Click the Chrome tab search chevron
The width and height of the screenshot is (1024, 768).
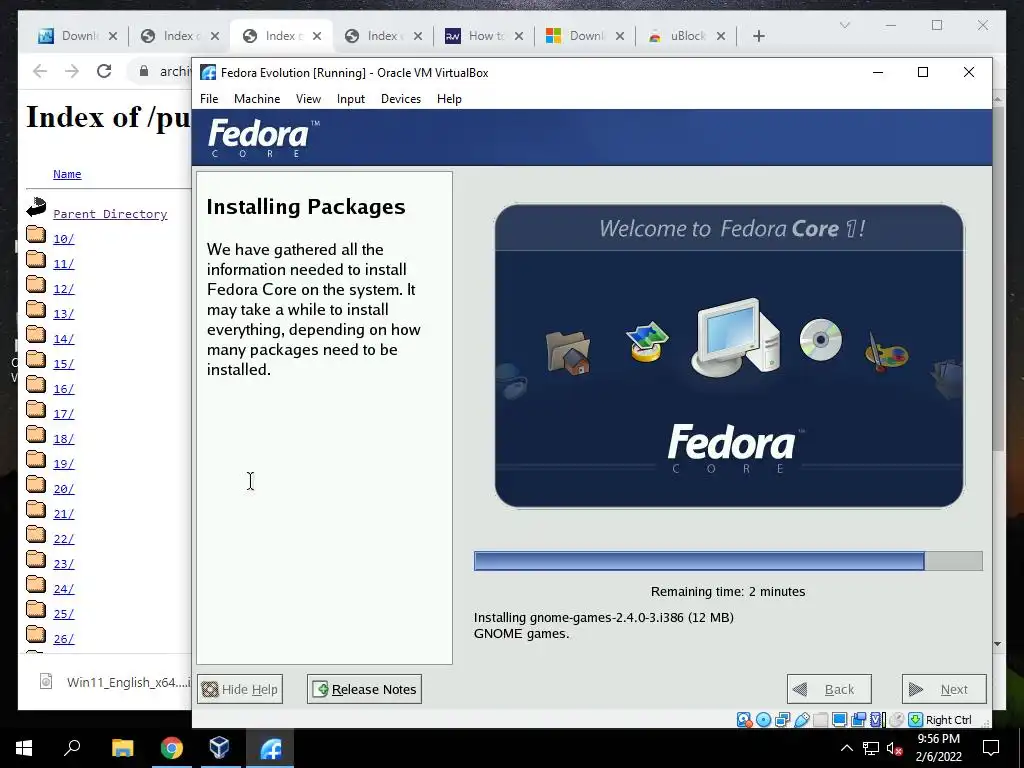tap(844, 25)
